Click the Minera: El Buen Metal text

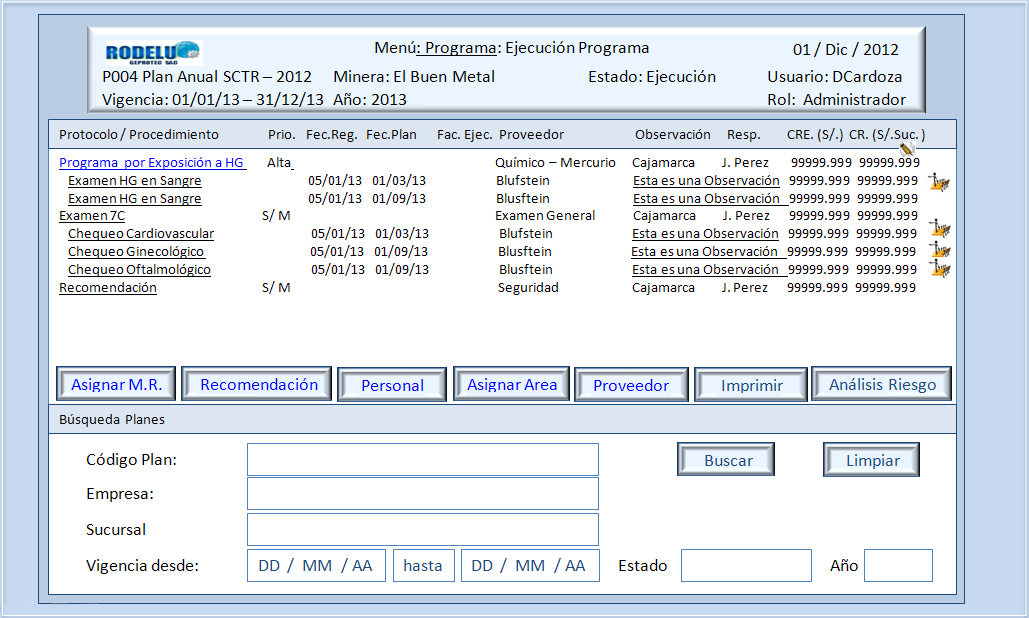(x=414, y=77)
